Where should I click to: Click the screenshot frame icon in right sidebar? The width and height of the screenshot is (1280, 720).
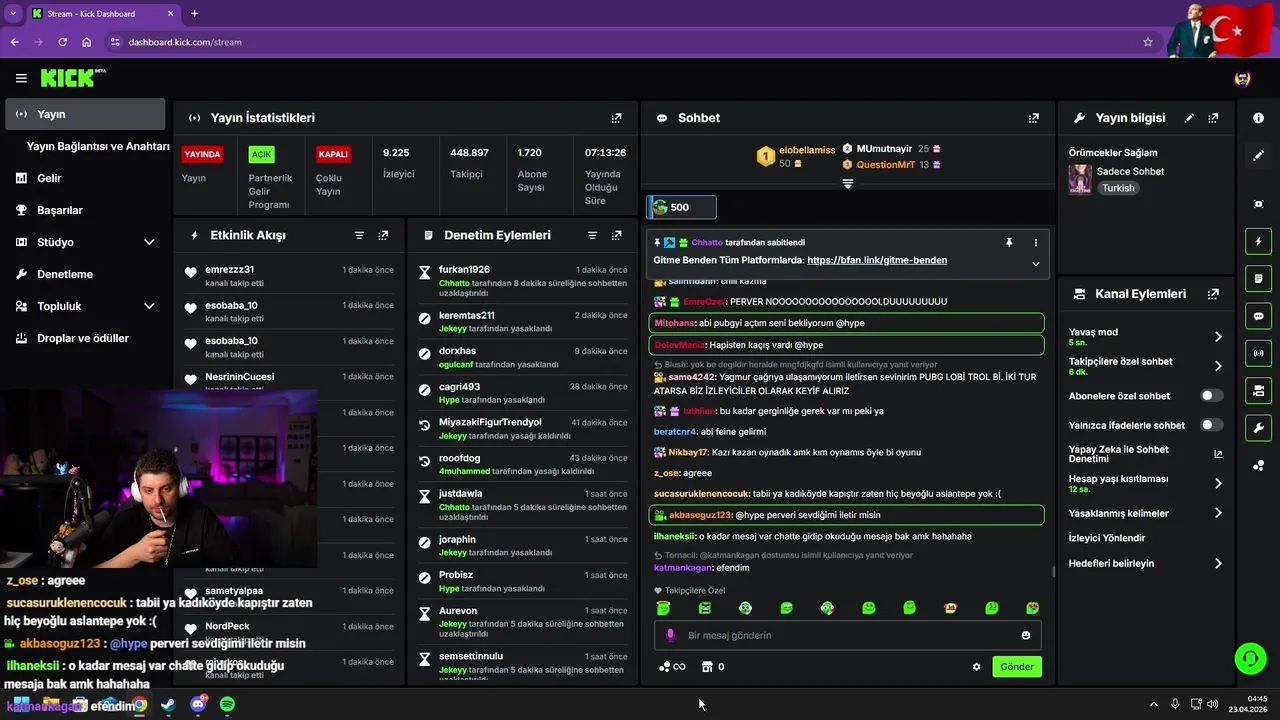pos(1258,204)
